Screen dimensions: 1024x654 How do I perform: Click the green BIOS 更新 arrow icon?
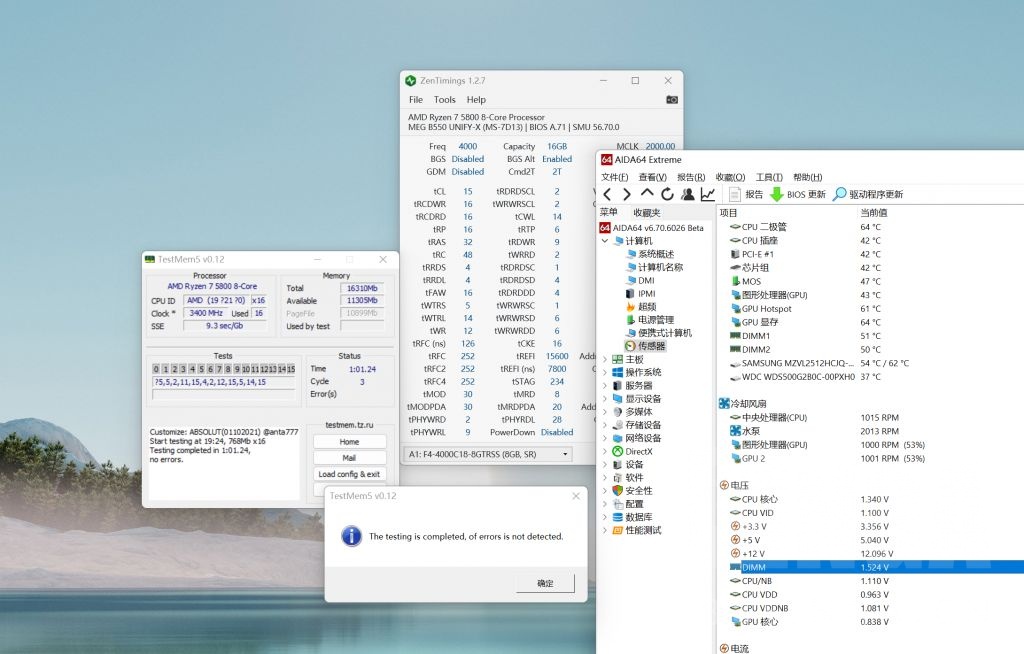tap(776, 194)
